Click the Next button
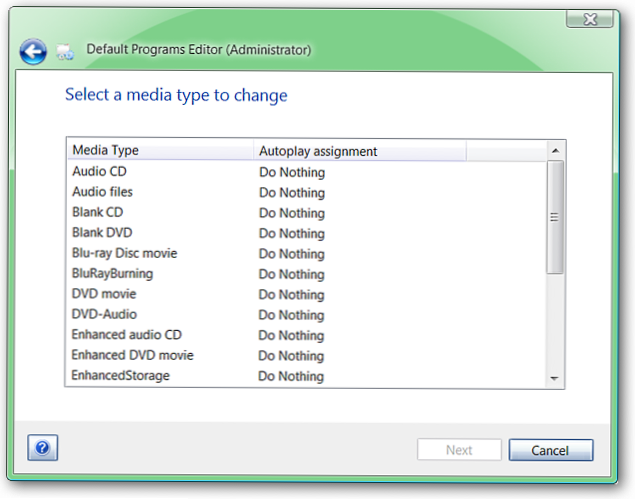The width and height of the screenshot is (635, 499). [459, 450]
